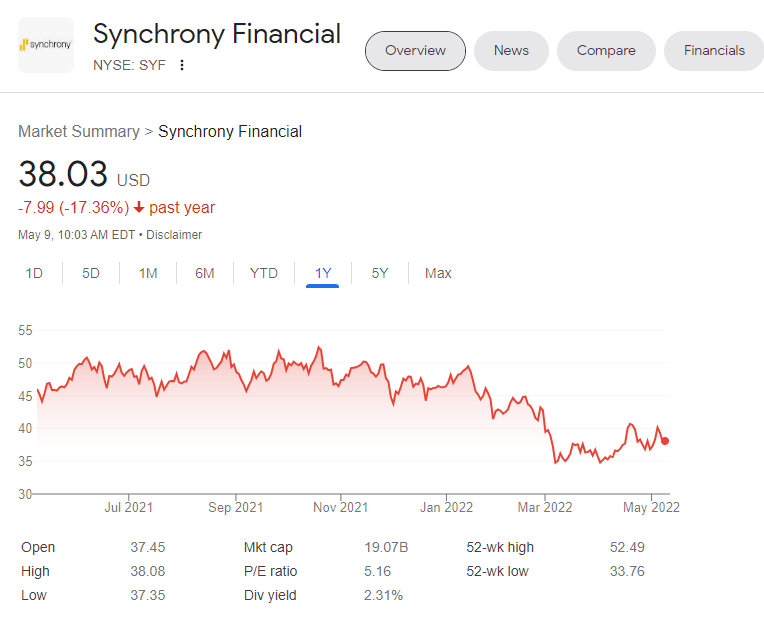The width and height of the screenshot is (764, 621).
Task: Click the May 2022 axis label
Action: [x=651, y=508]
